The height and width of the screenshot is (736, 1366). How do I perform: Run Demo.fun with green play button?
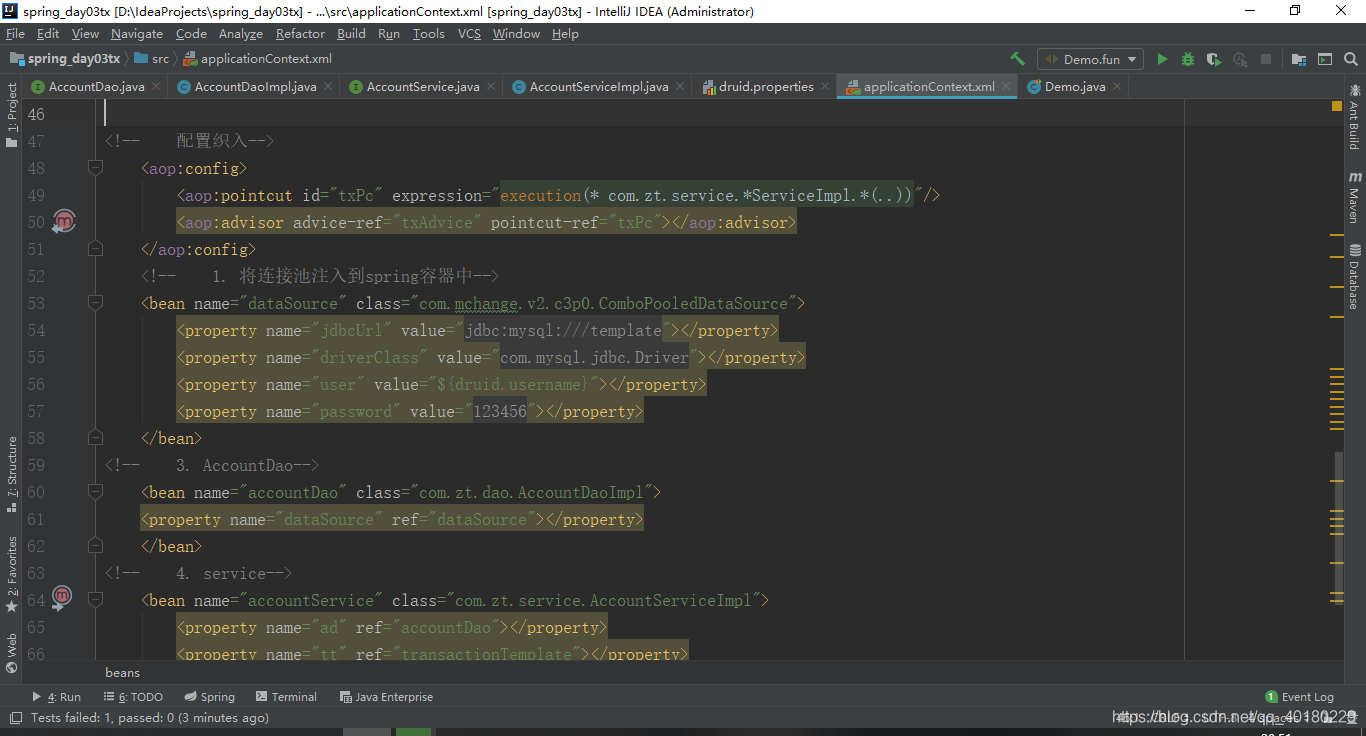pyautogui.click(x=1162, y=59)
